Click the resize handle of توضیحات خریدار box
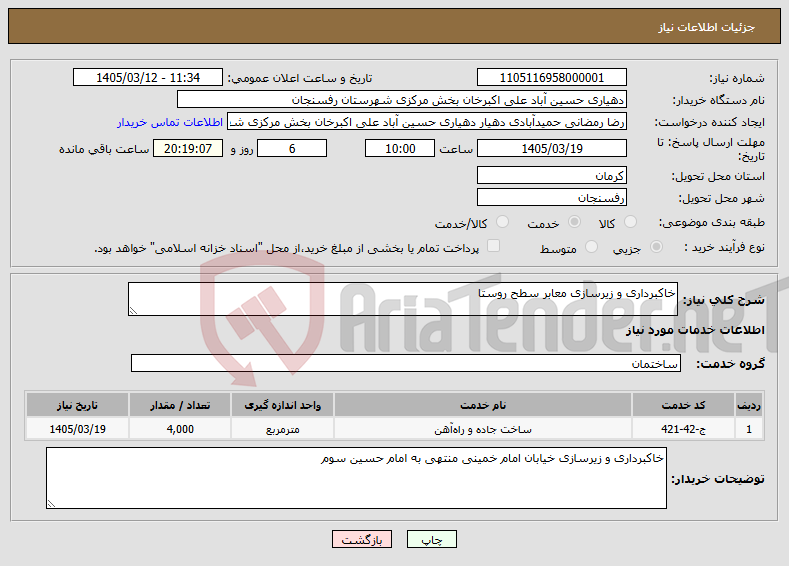The image size is (789, 566). (x=51, y=503)
